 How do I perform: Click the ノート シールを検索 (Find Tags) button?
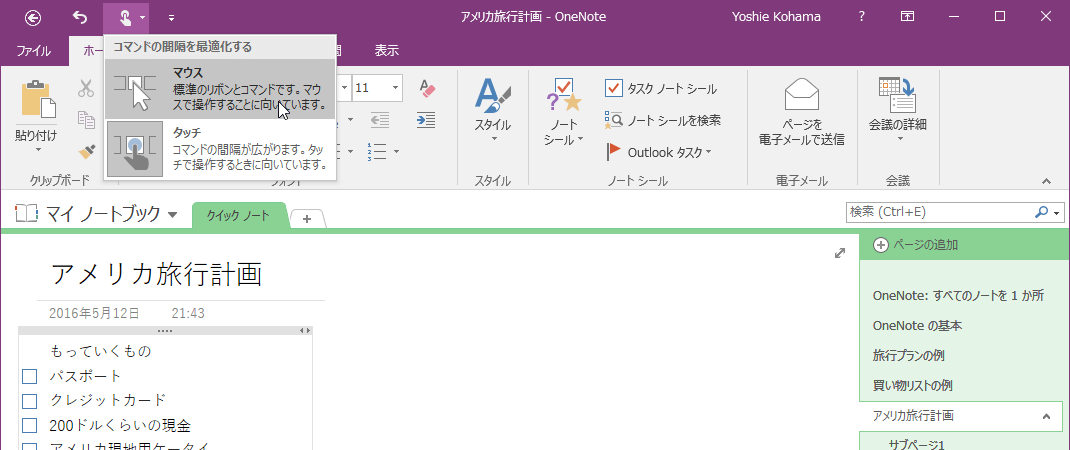(x=663, y=120)
